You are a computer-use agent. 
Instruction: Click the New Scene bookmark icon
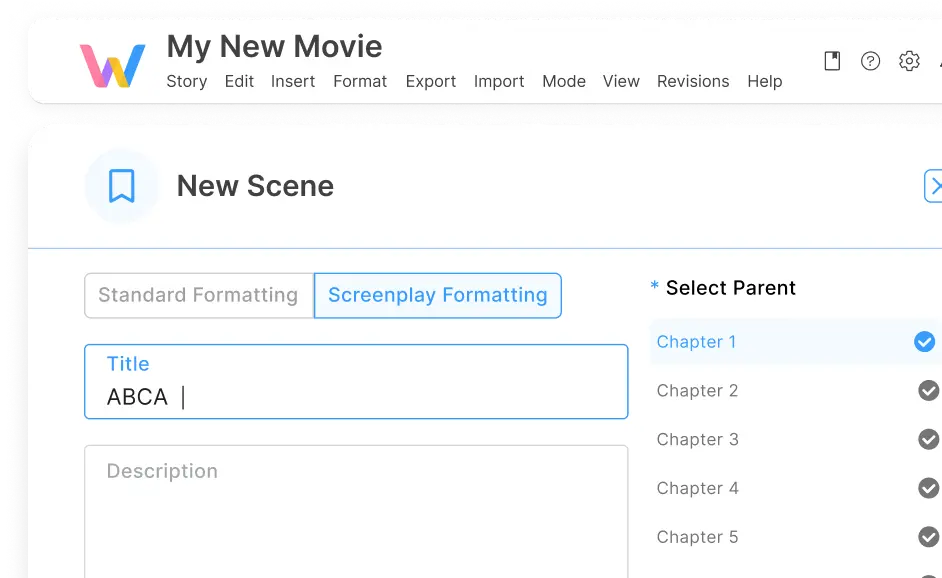[x=121, y=185]
